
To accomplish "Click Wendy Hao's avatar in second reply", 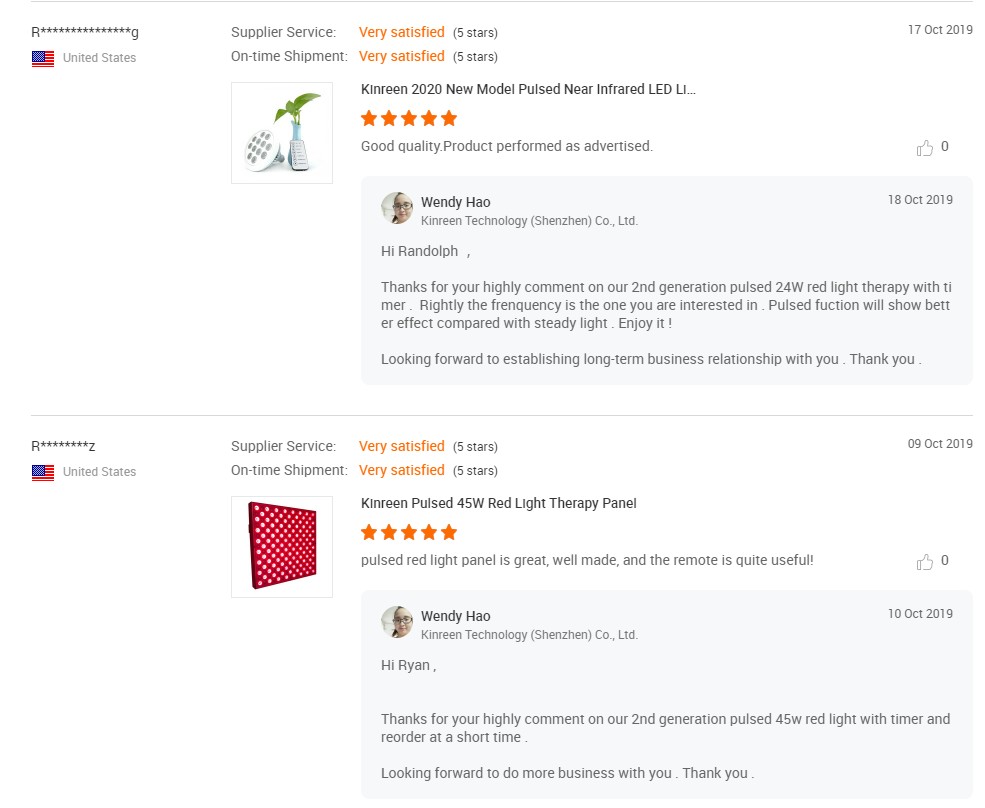I will click(397, 622).
